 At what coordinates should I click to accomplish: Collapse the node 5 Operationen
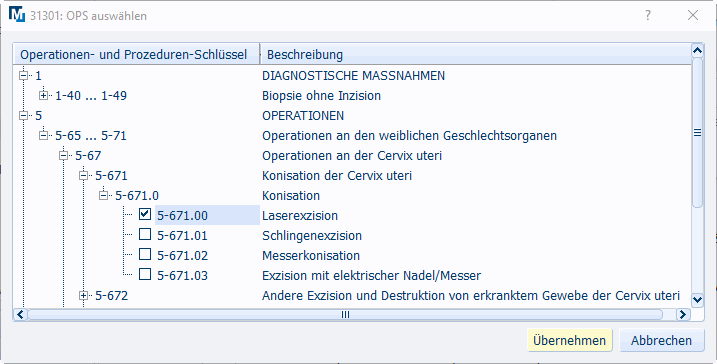[x=23, y=115]
